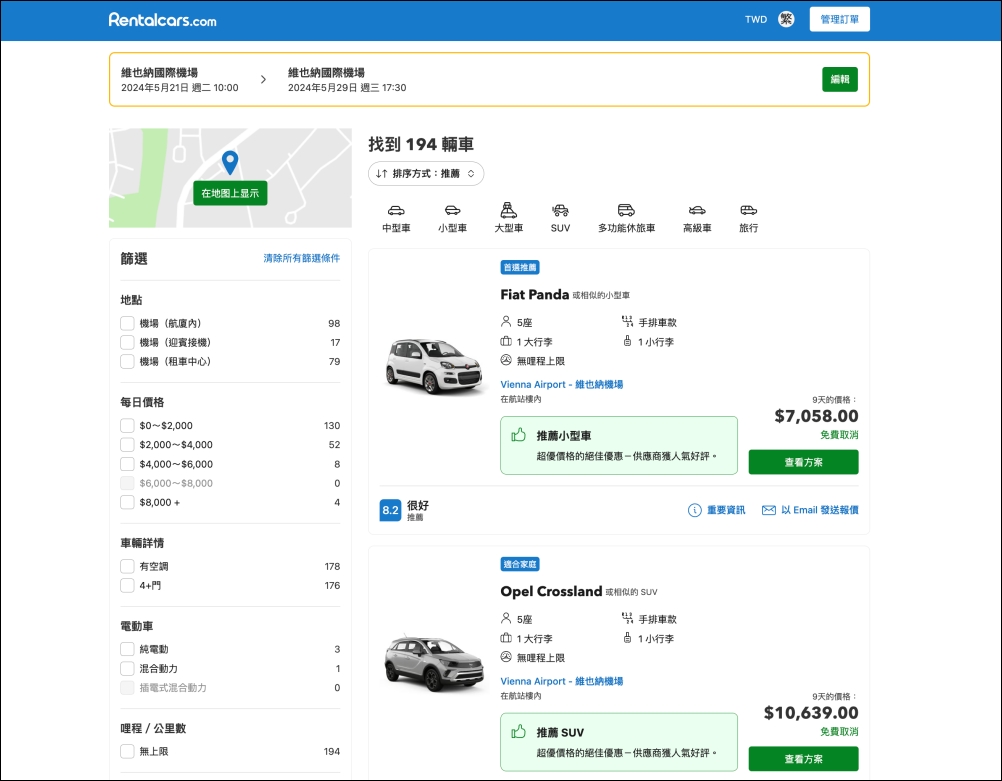
Task: Check 機場 (租車中心) location filter
Action: [x=127, y=362]
